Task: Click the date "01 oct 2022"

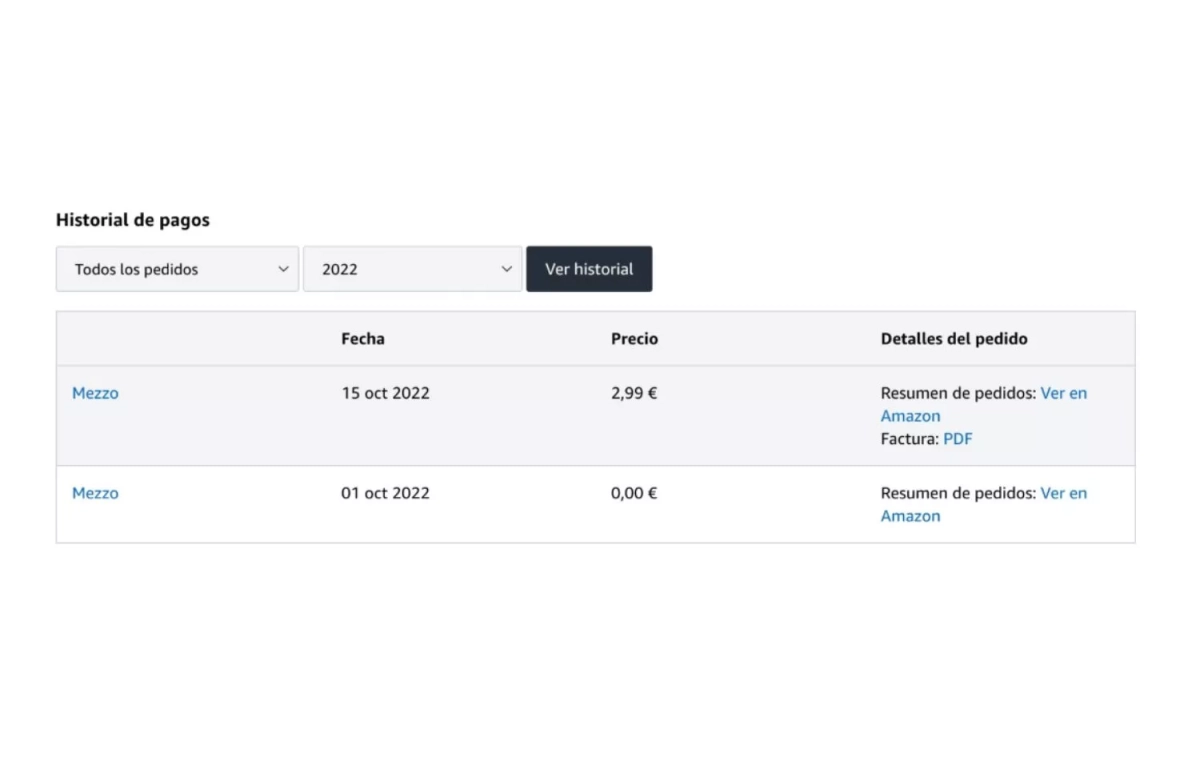Action: (x=385, y=493)
